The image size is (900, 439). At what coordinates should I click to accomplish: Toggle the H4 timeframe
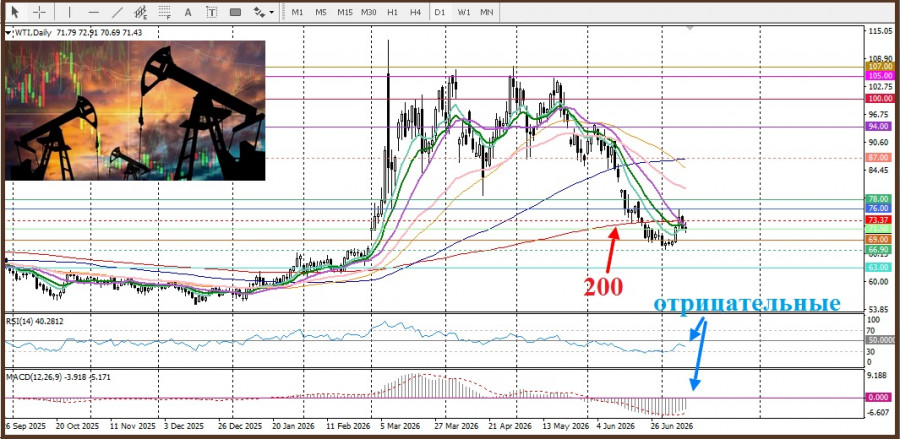point(416,11)
